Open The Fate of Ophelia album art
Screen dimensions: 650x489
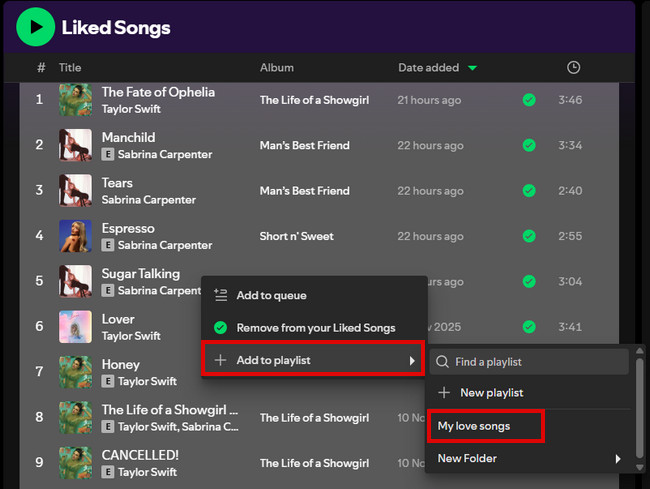tap(75, 100)
